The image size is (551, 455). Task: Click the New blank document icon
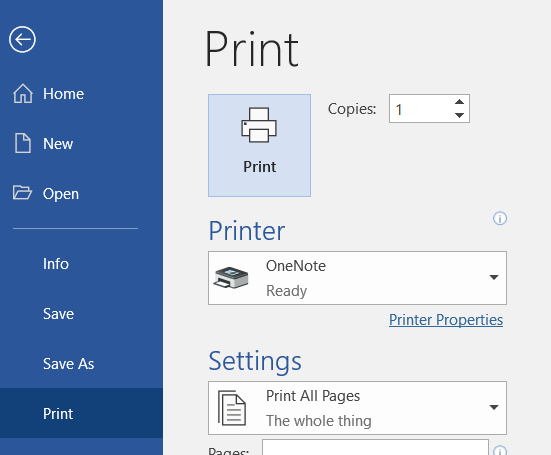pyautogui.click(x=23, y=143)
